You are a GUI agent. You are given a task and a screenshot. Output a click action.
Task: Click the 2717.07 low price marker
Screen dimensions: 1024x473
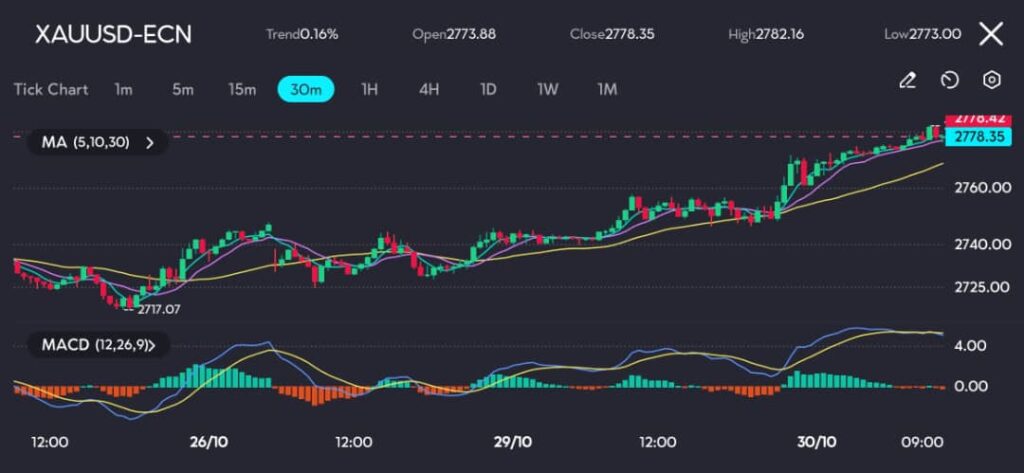[158, 310]
